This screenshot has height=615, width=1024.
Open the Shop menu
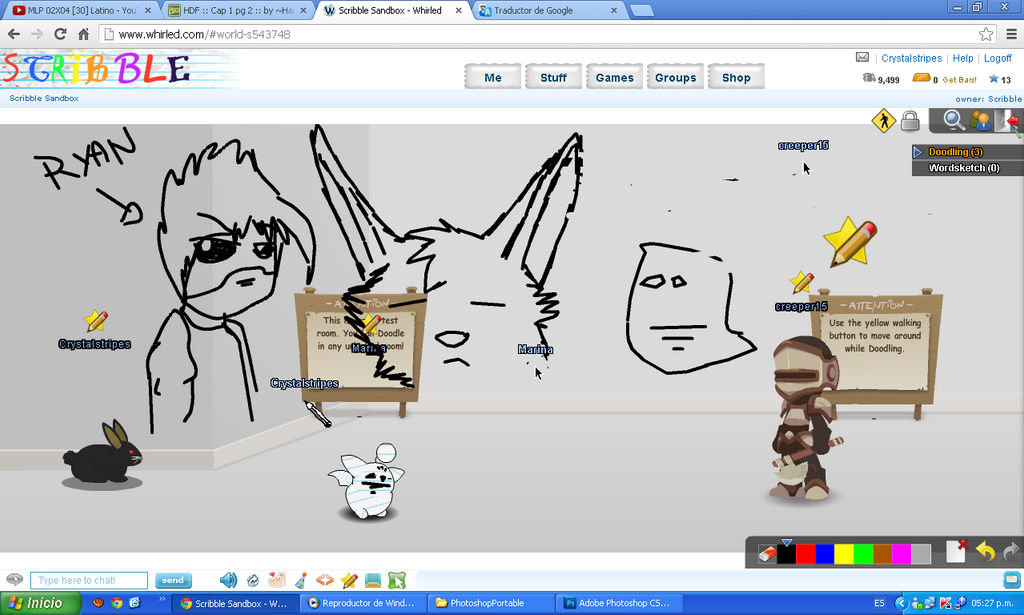pos(736,78)
